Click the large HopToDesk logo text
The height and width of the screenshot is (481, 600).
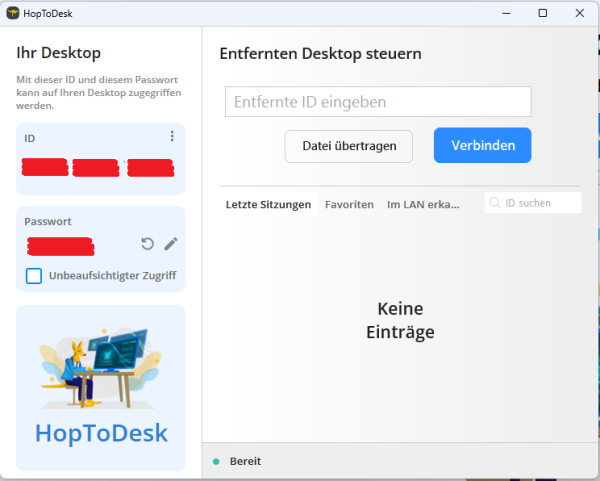point(101,433)
